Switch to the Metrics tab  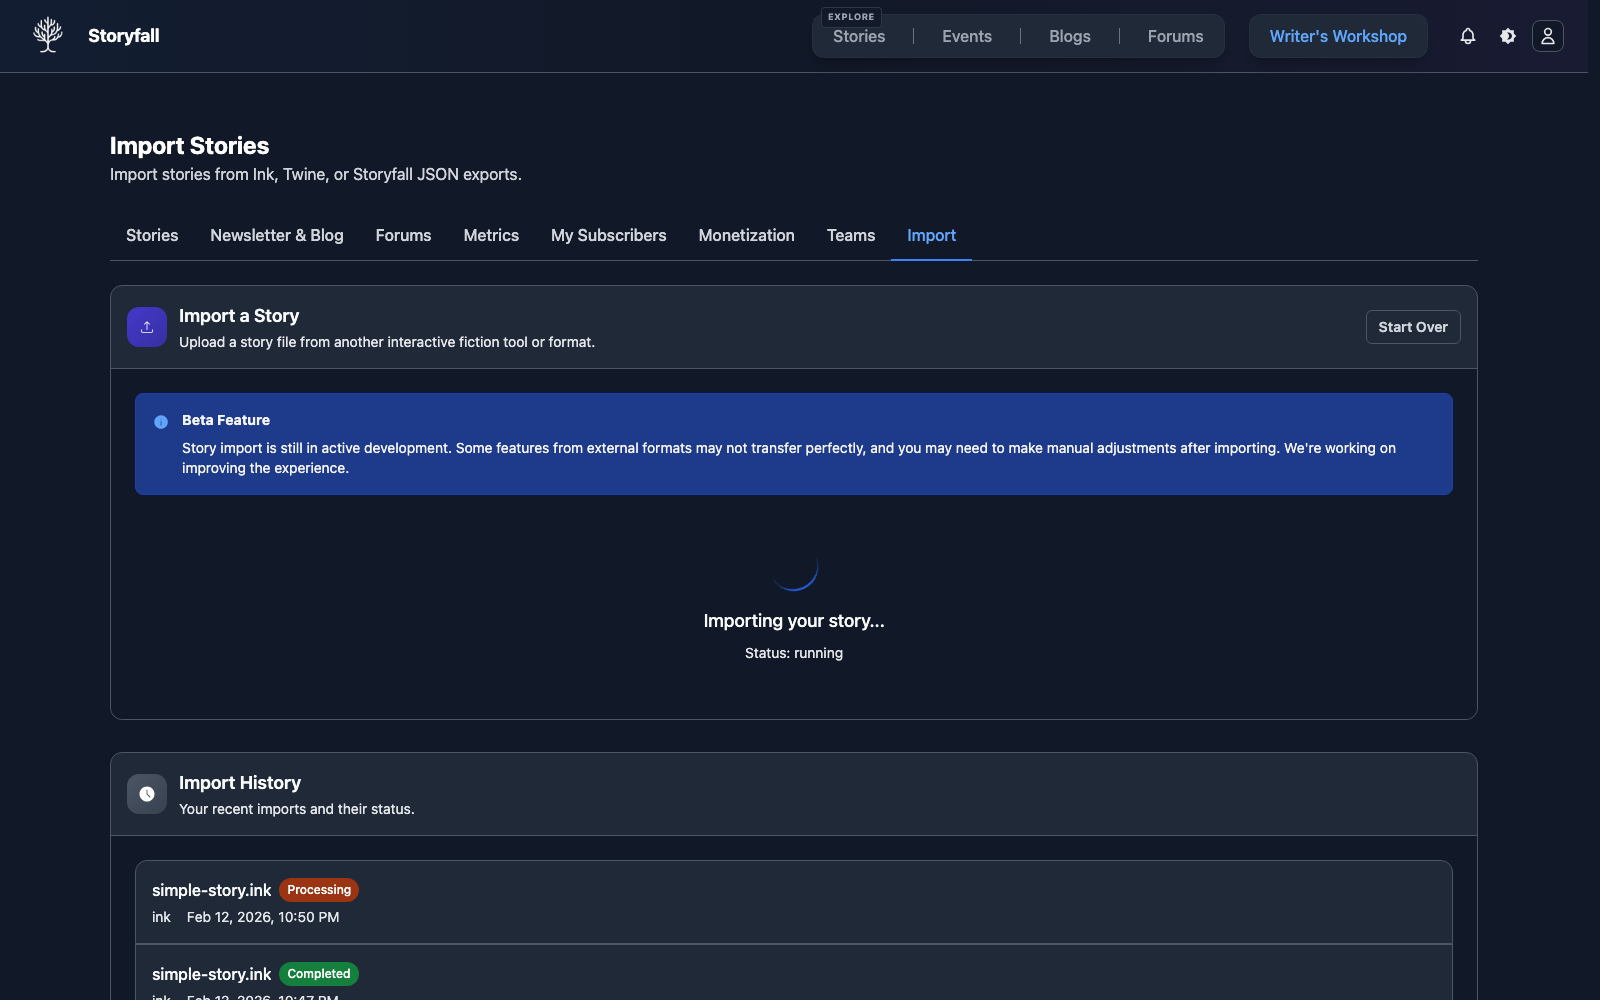(491, 236)
